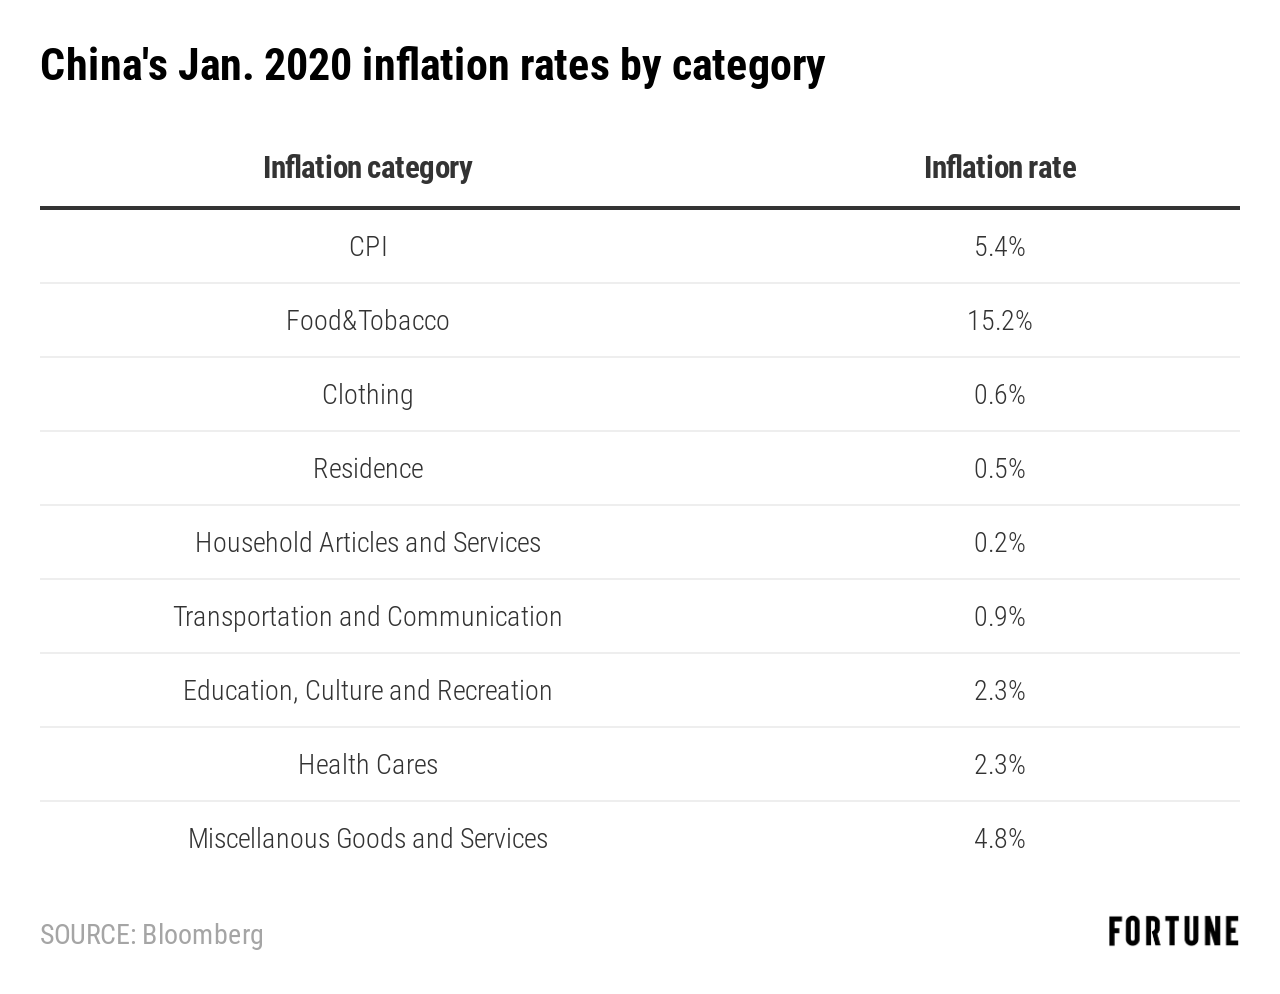Image resolution: width=1280 pixels, height=994 pixels.
Task: Click the 0.2% rate value
Action: tap(999, 543)
